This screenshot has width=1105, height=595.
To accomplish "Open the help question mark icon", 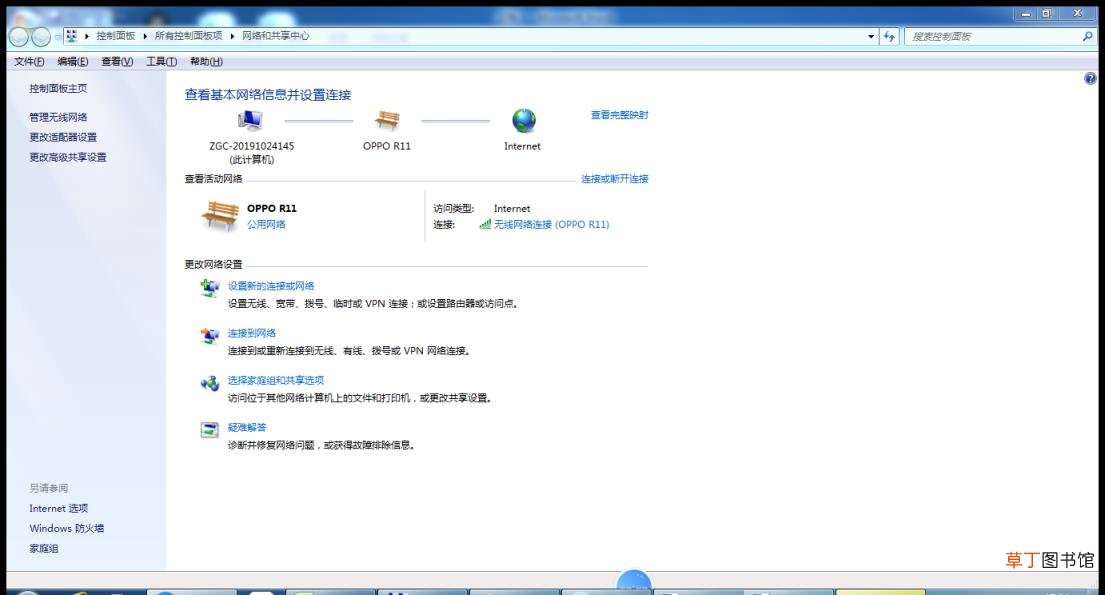I will click(x=1090, y=79).
